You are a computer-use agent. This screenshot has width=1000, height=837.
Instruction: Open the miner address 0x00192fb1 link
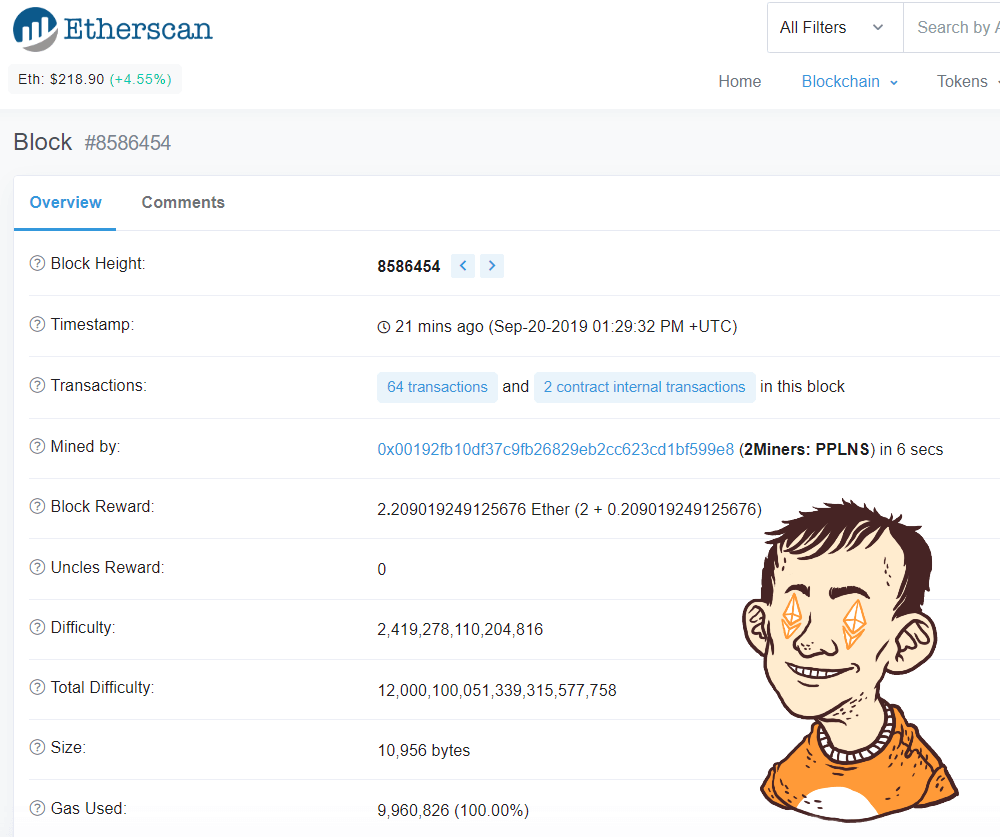coord(555,450)
